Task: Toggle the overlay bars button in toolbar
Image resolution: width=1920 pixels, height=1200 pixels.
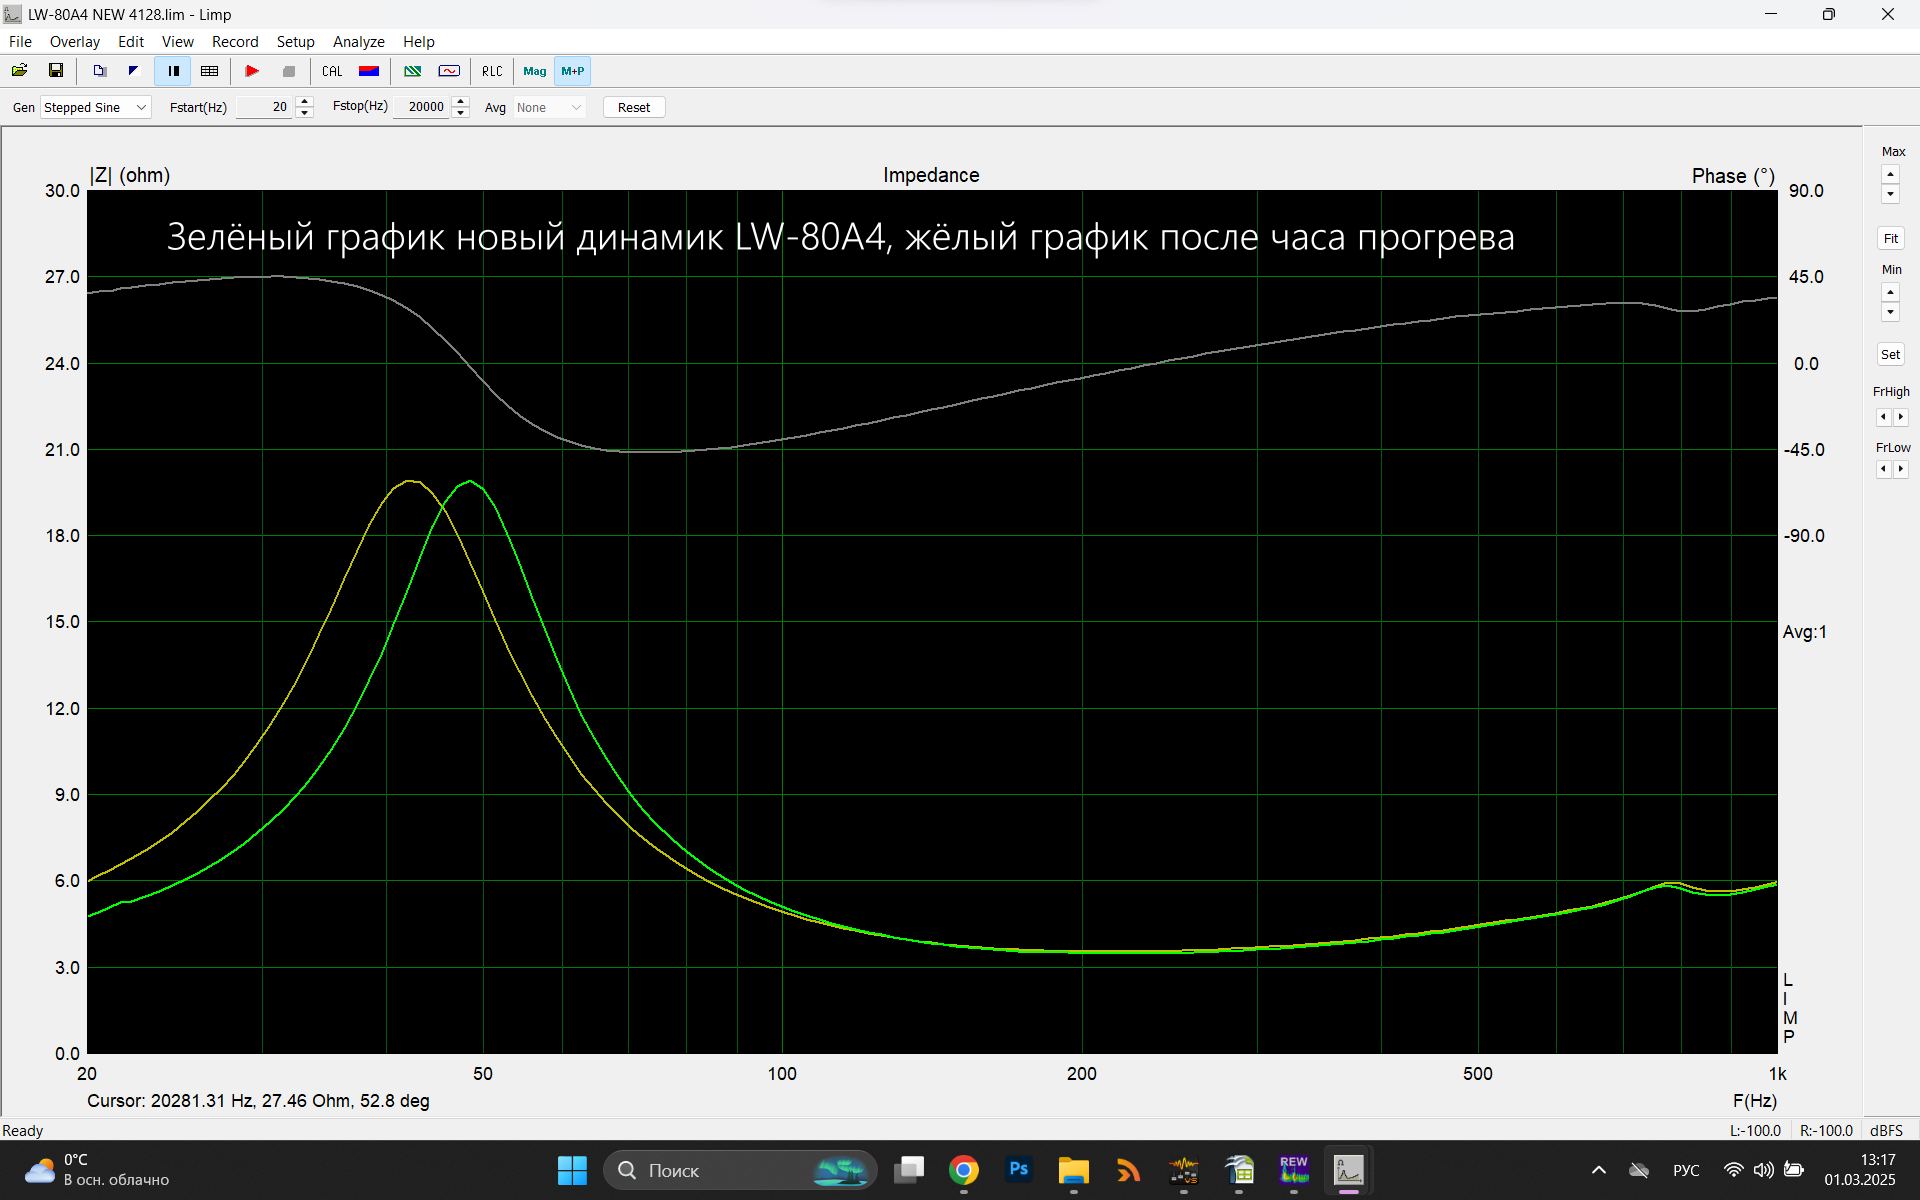Action: (x=173, y=71)
